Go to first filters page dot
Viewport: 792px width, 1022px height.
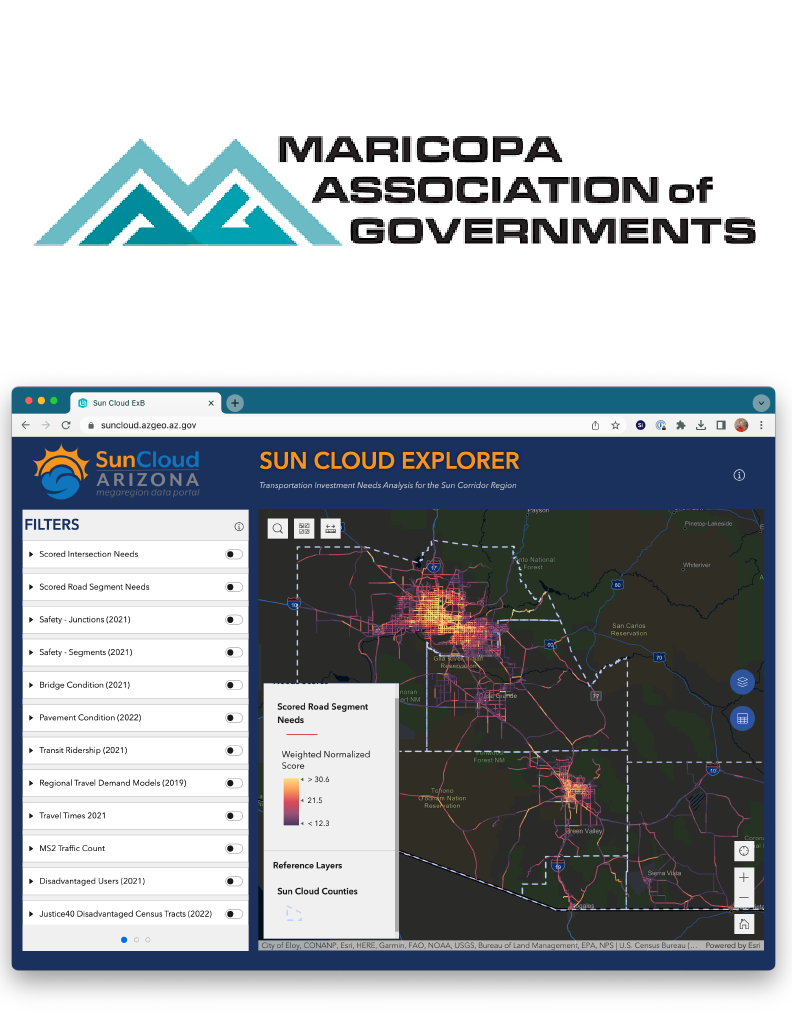point(124,940)
